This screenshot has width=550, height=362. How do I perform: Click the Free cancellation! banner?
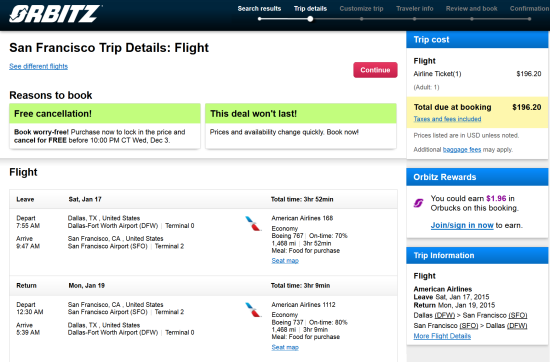pos(105,114)
